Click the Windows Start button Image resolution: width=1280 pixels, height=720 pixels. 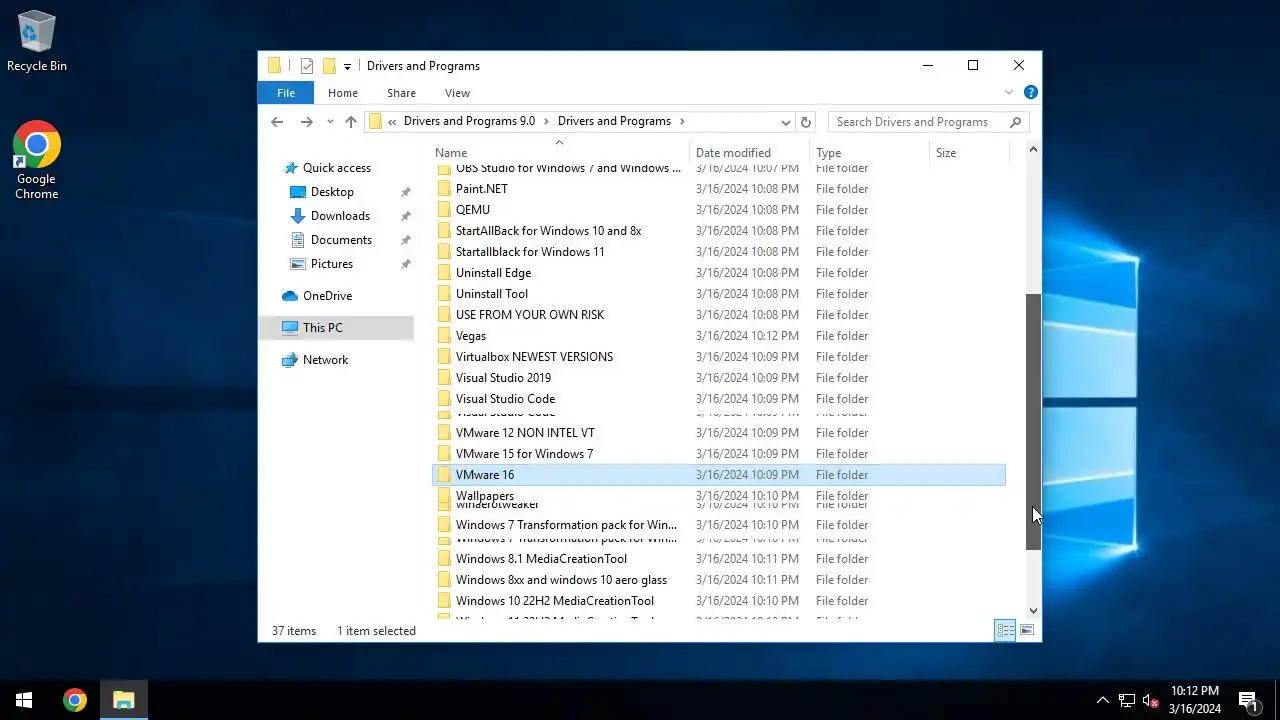click(24, 700)
